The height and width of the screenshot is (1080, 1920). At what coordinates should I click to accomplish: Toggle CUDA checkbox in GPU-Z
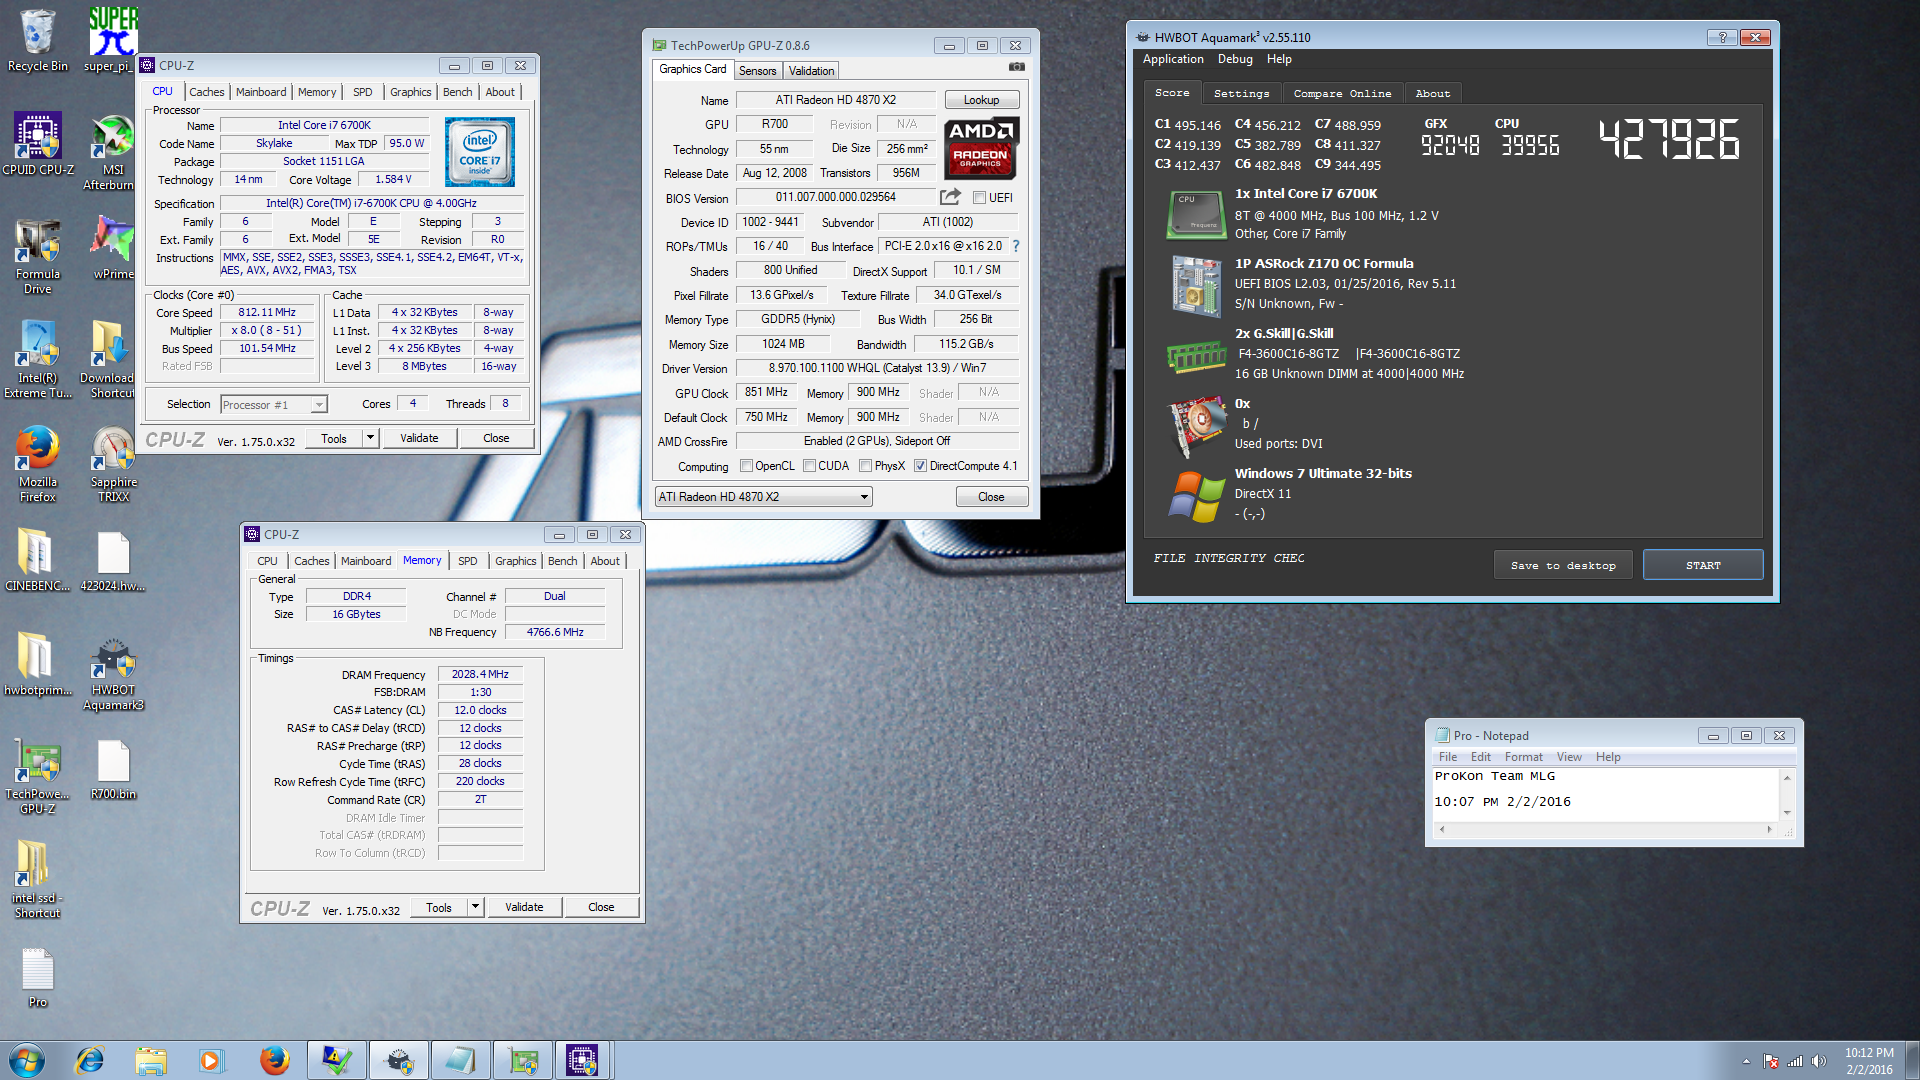809,466
